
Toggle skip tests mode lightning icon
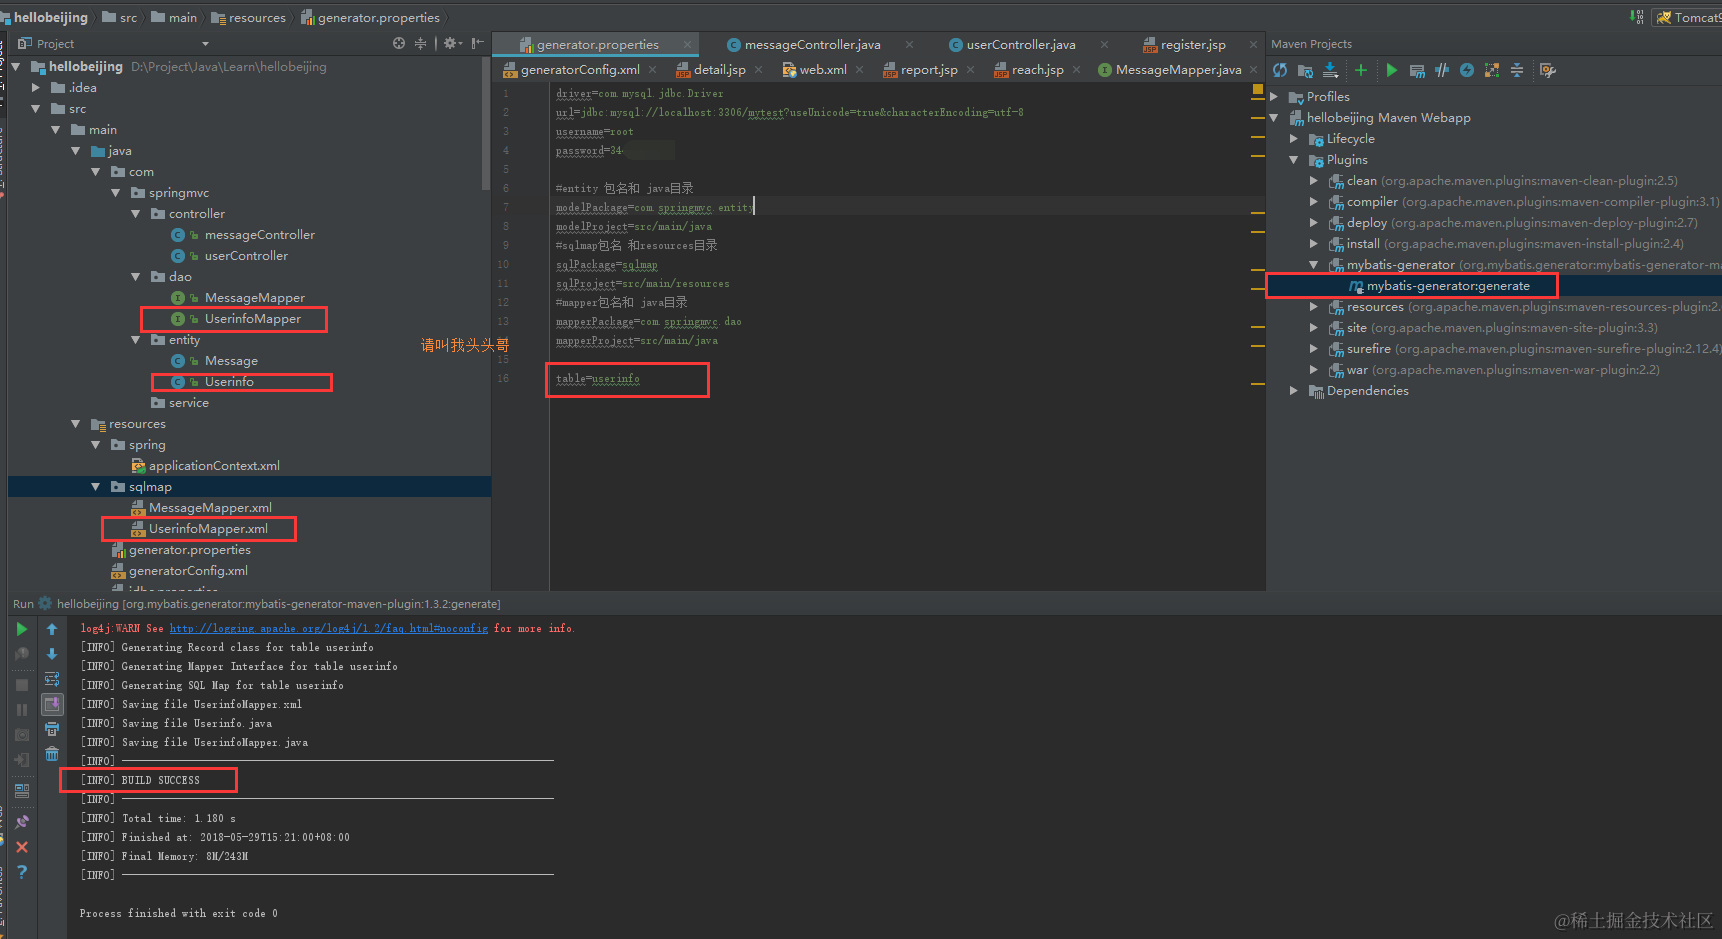tap(1467, 70)
